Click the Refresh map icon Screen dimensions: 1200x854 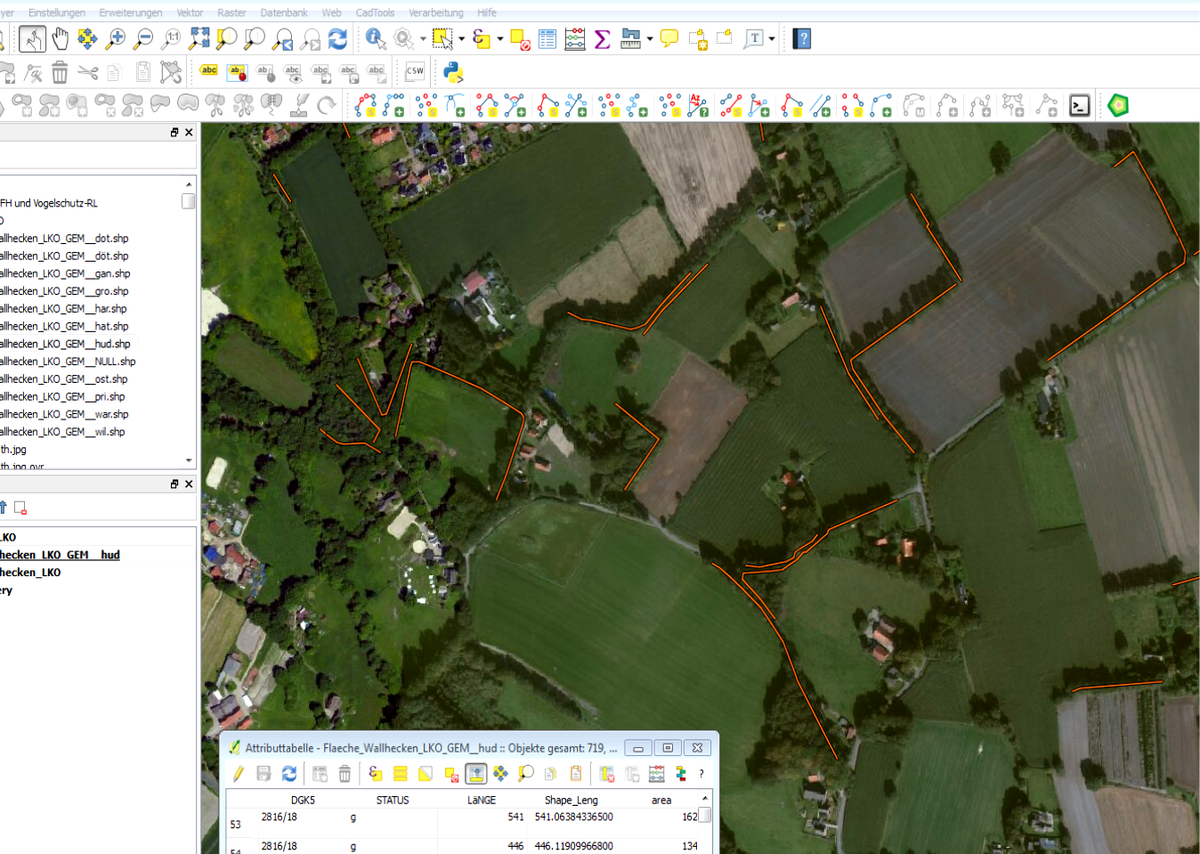point(338,39)
